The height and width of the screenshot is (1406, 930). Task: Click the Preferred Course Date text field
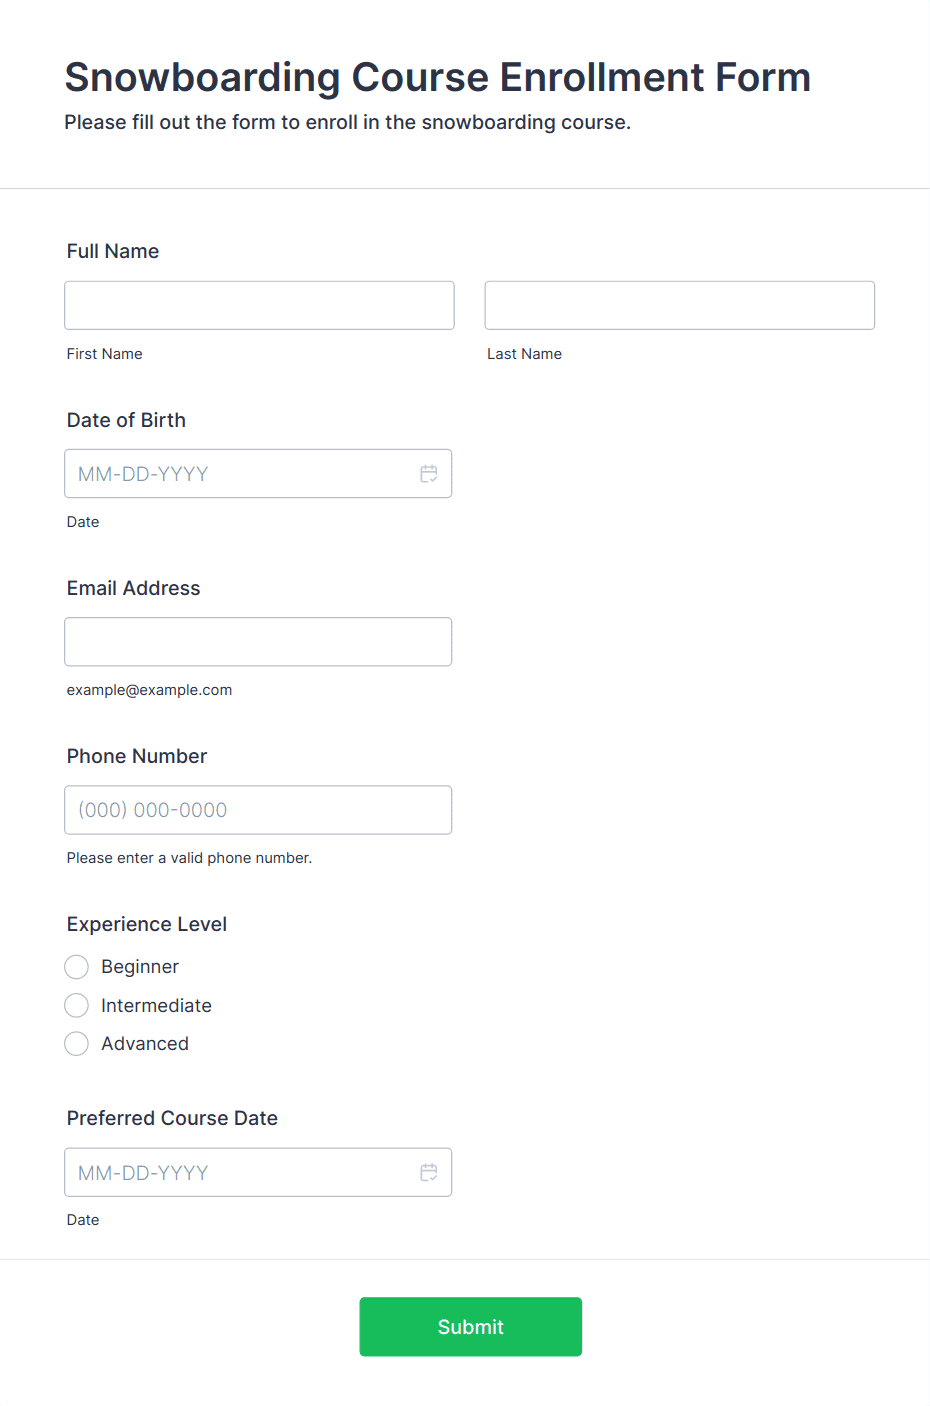point(240,1172)
